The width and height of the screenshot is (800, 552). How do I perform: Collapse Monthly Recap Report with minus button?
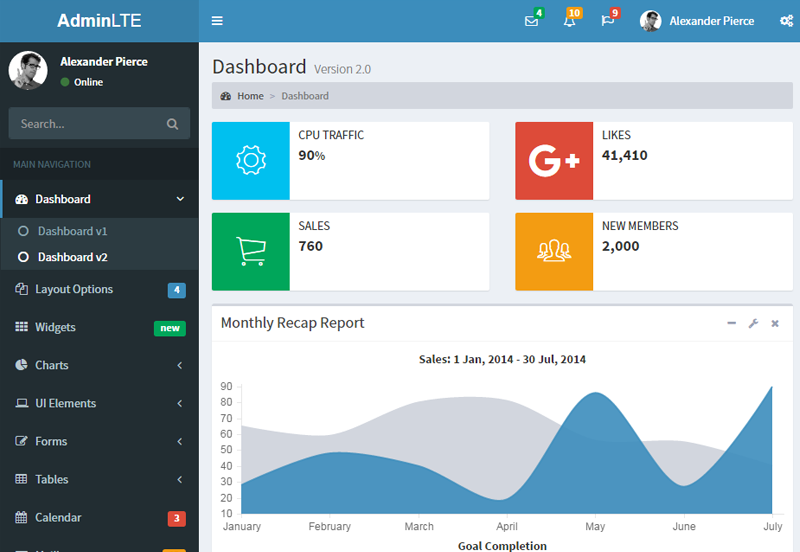tap(731, 323)
